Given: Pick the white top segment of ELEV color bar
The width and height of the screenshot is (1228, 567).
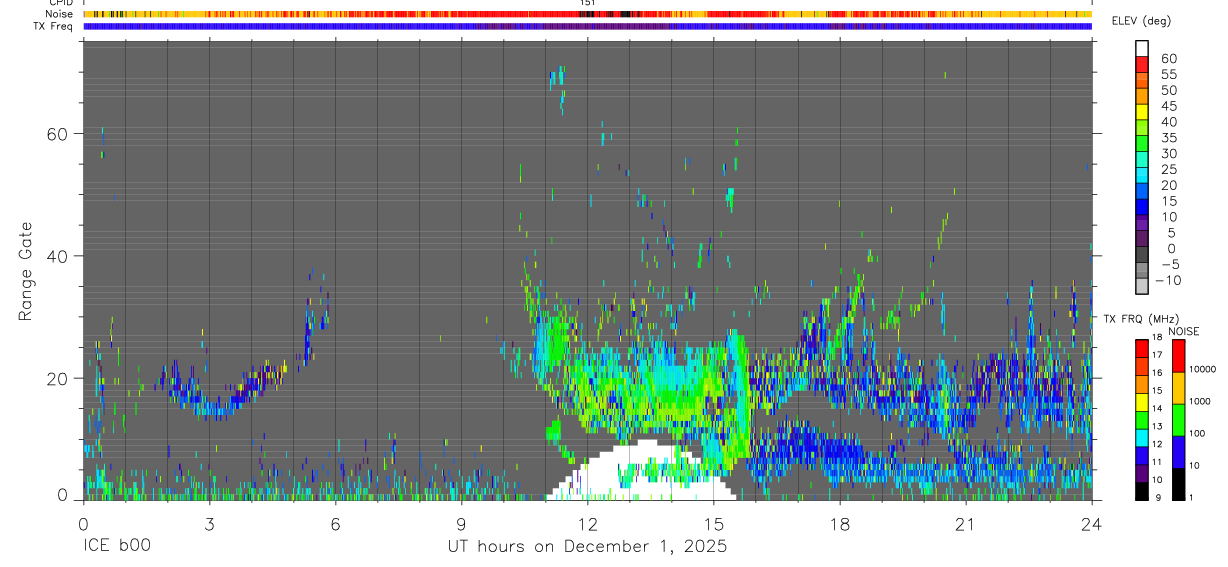Looking at the screenshot, I should click(x=1142, y=48).
